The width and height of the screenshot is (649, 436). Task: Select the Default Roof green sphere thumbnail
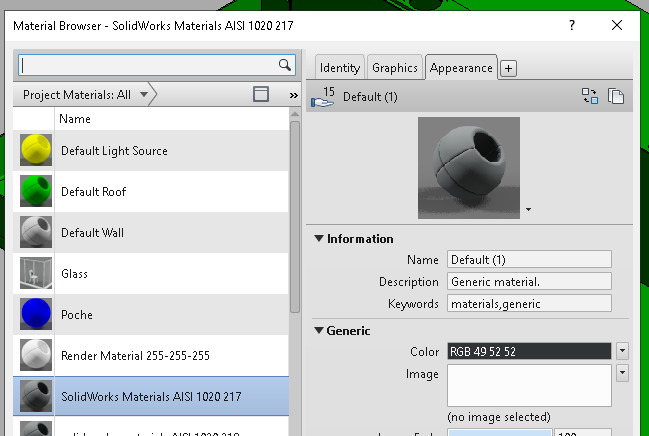pyautogui.click(x=36, y=191)
